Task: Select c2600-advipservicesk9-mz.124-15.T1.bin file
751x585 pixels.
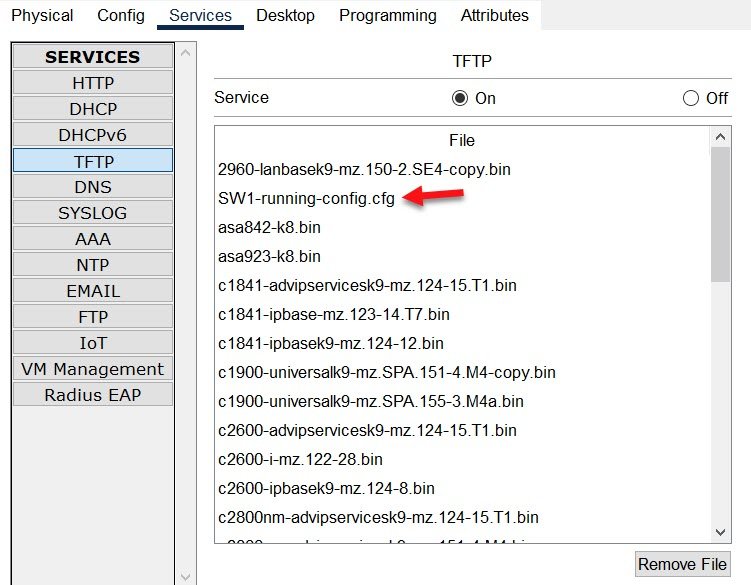Action: click(x=367, y=430)
